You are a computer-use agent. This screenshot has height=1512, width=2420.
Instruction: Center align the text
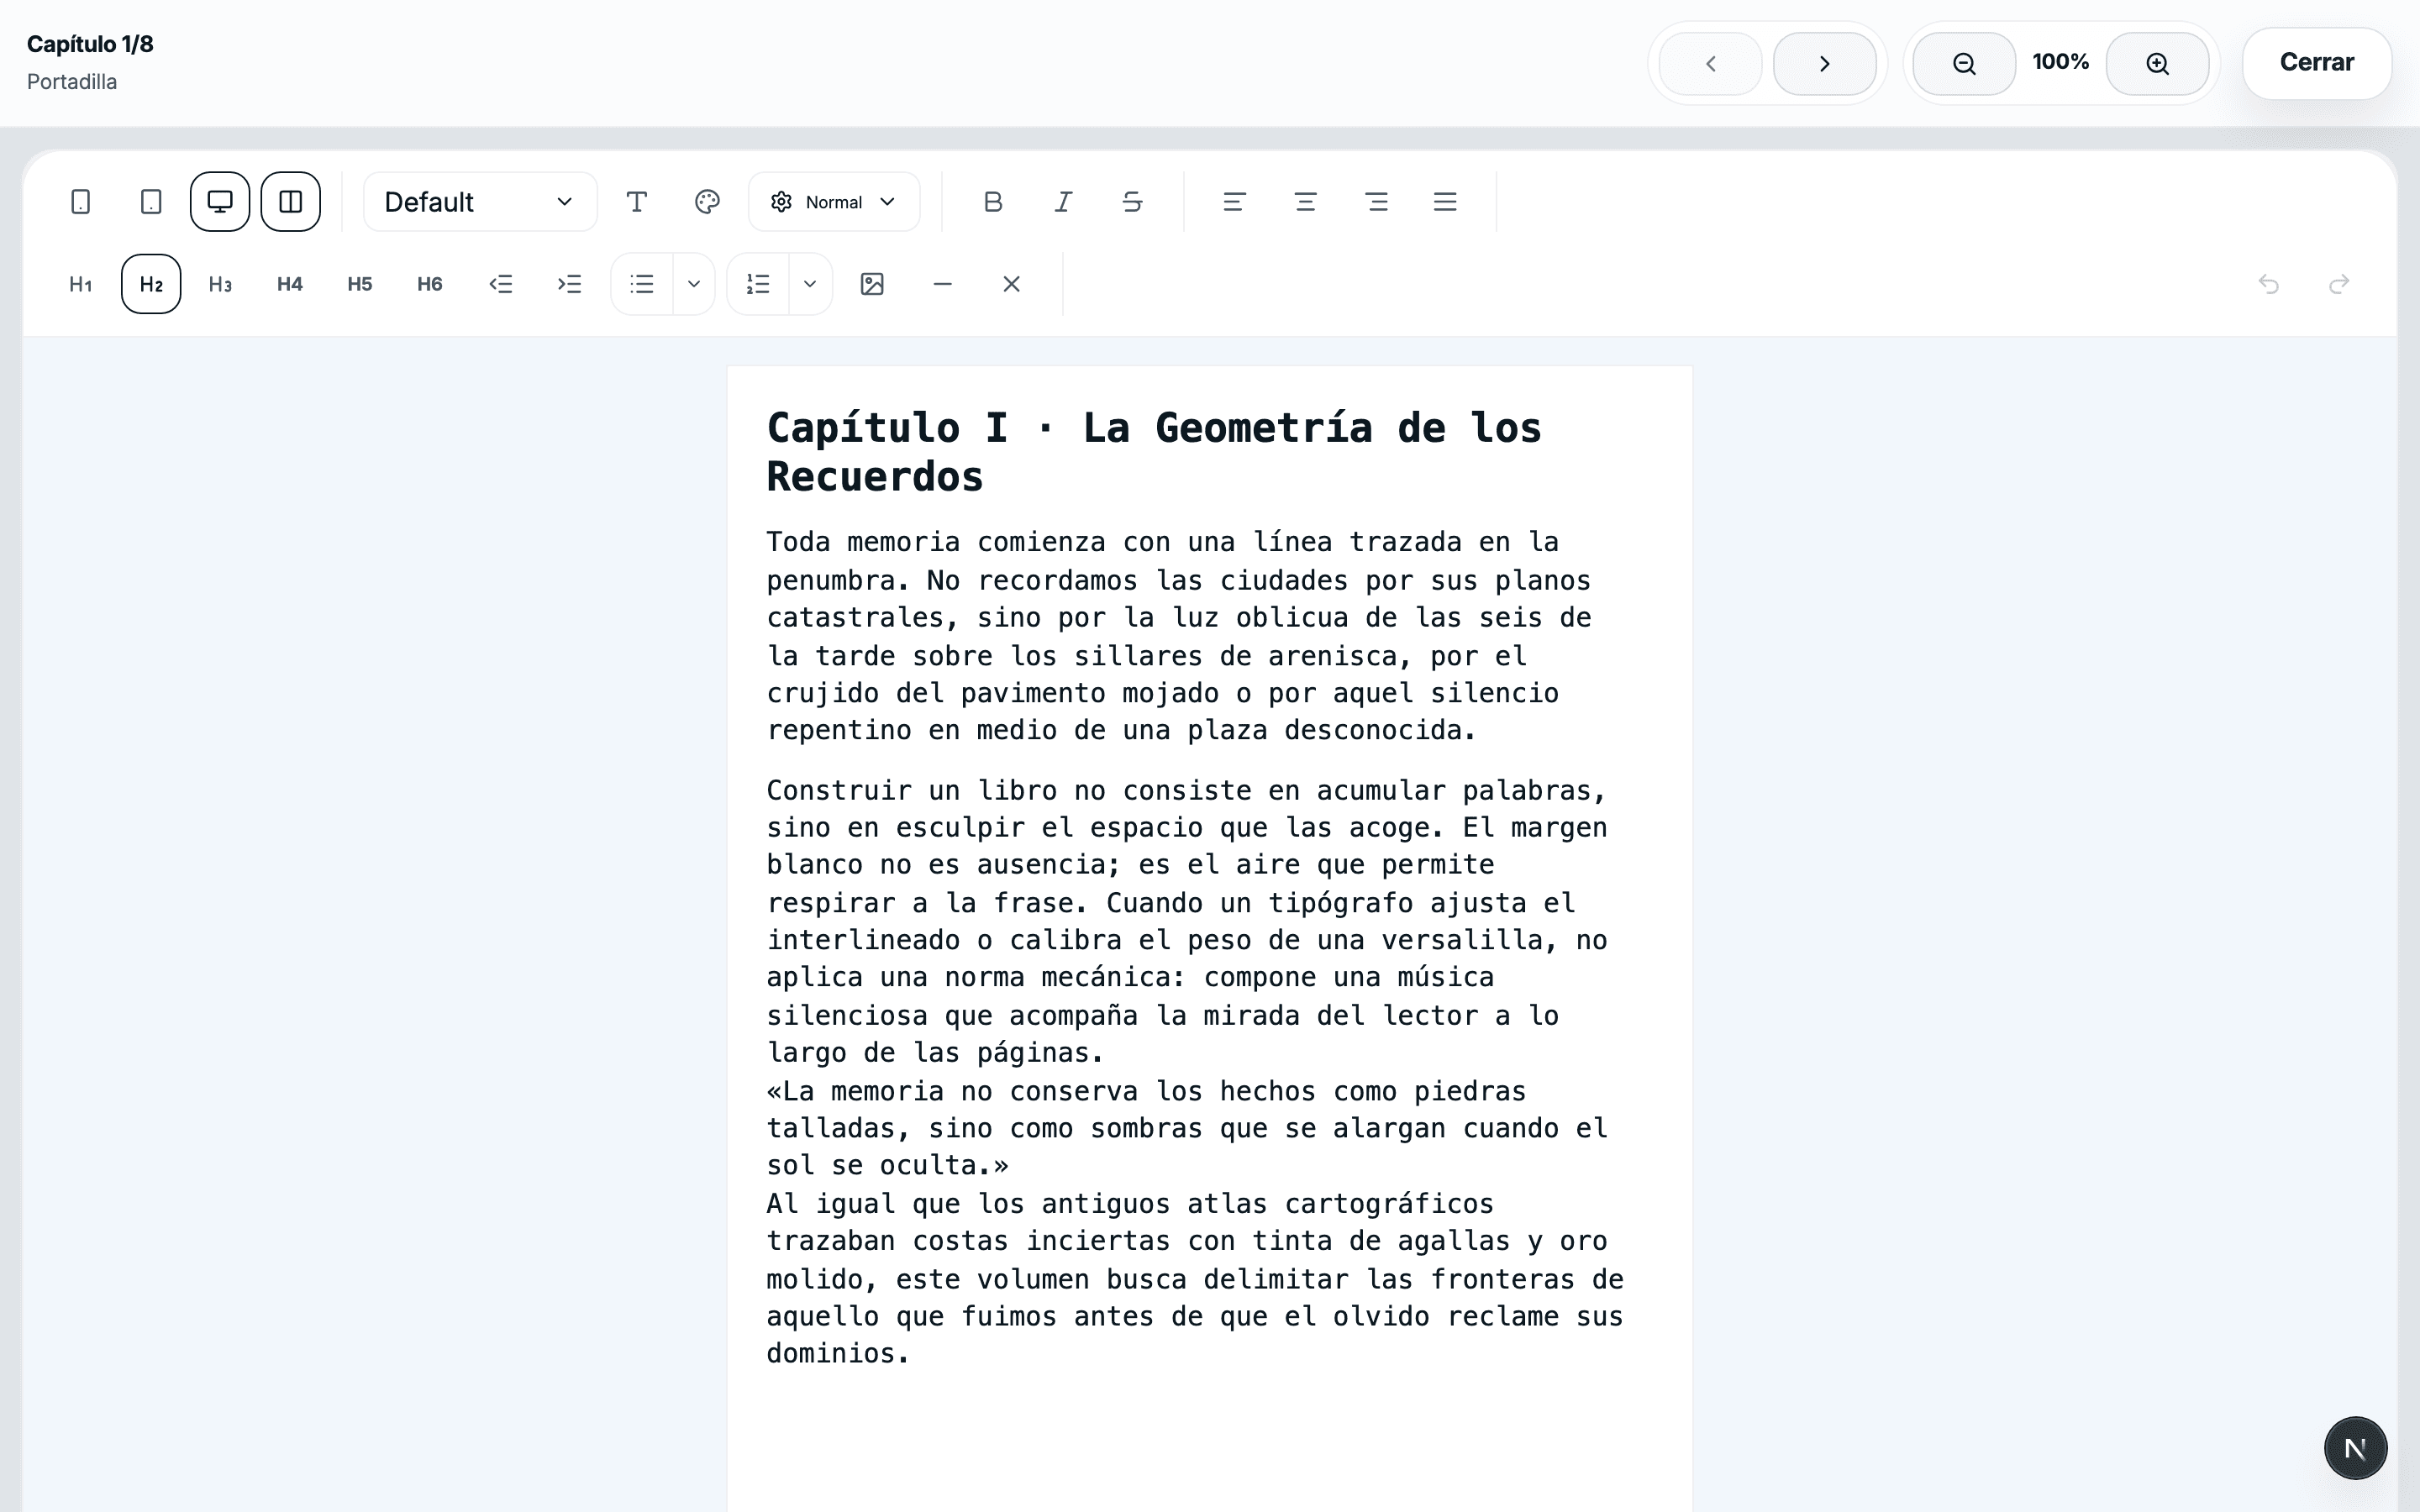[1305, 202]
